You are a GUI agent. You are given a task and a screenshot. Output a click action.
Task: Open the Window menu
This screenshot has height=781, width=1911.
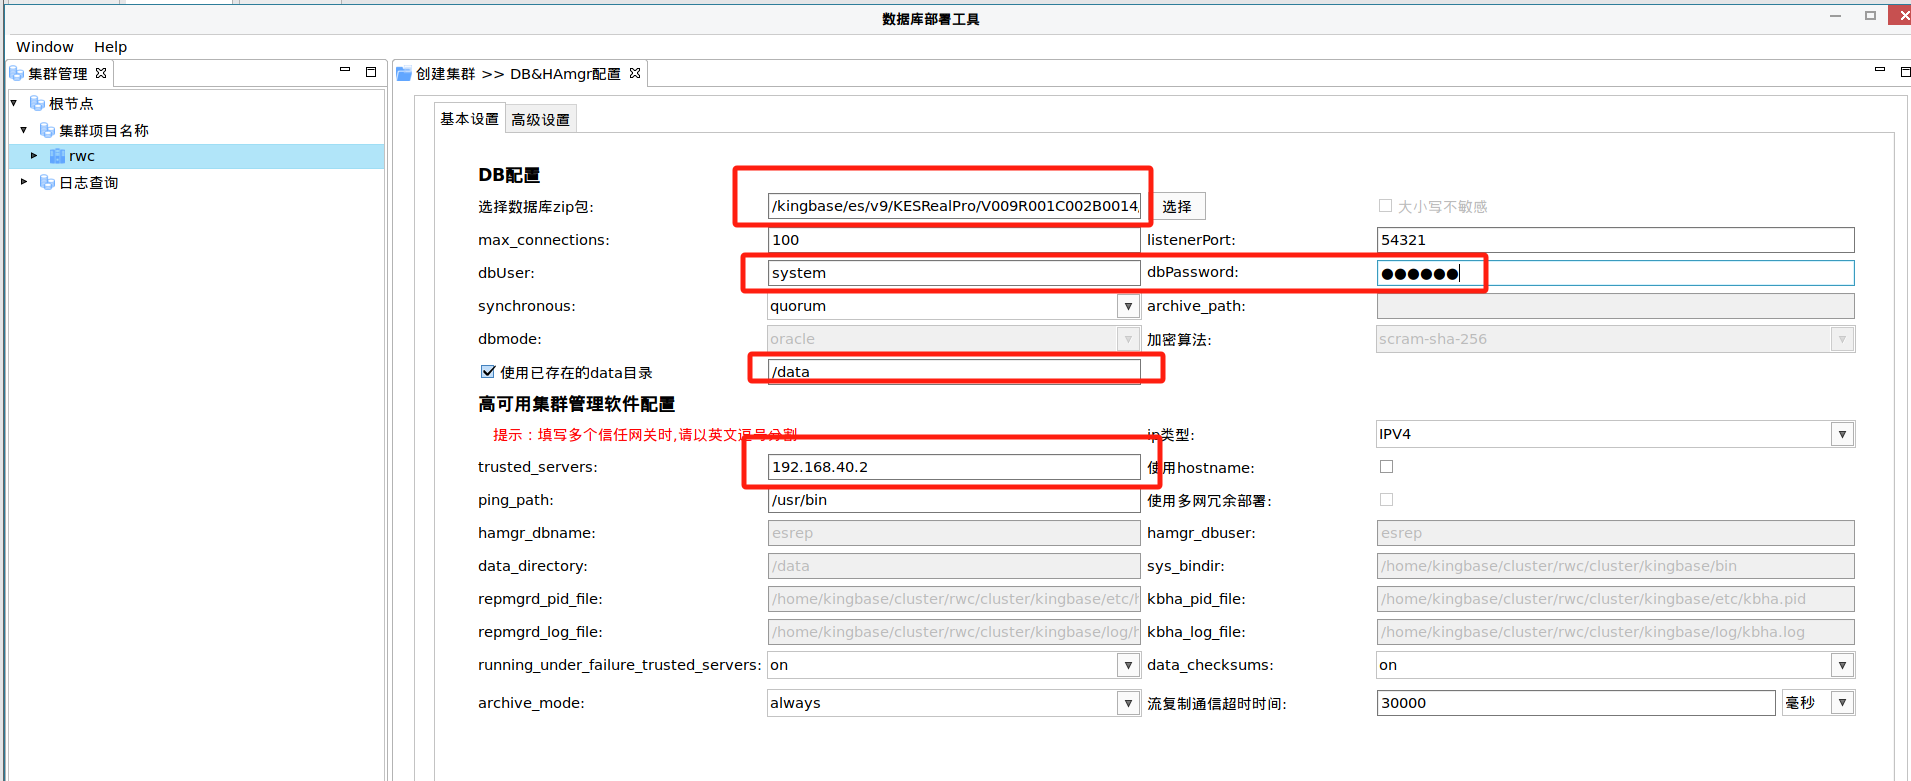[45, 47]
